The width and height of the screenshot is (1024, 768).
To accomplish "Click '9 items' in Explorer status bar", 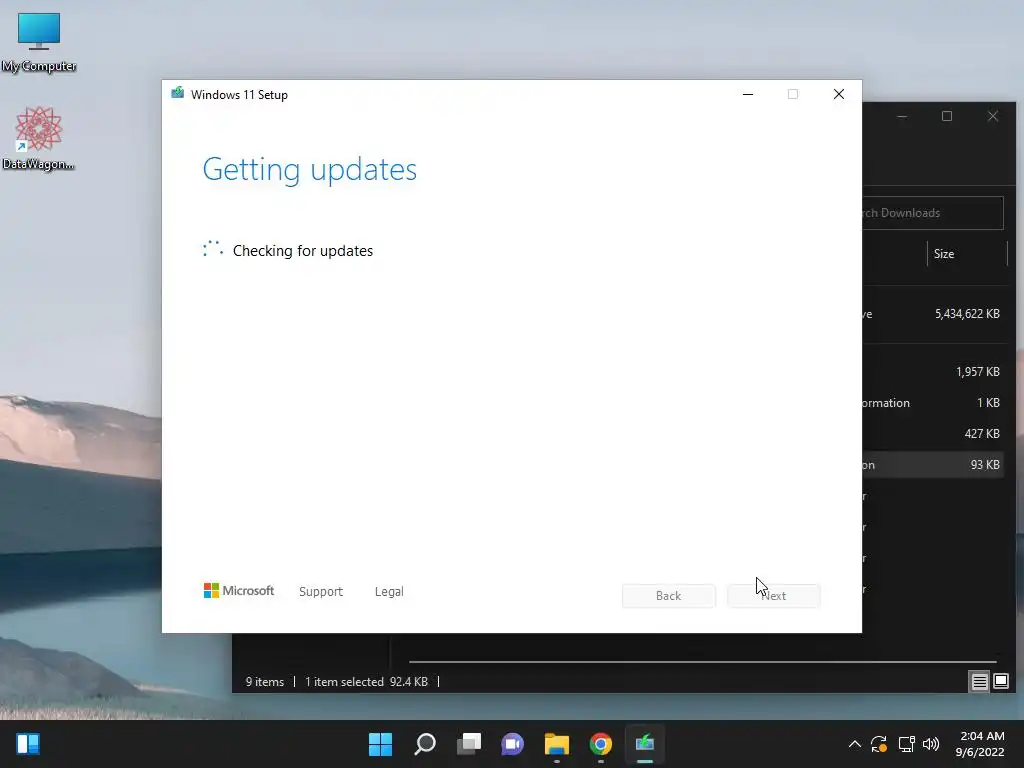I will [x=264, y=682].
